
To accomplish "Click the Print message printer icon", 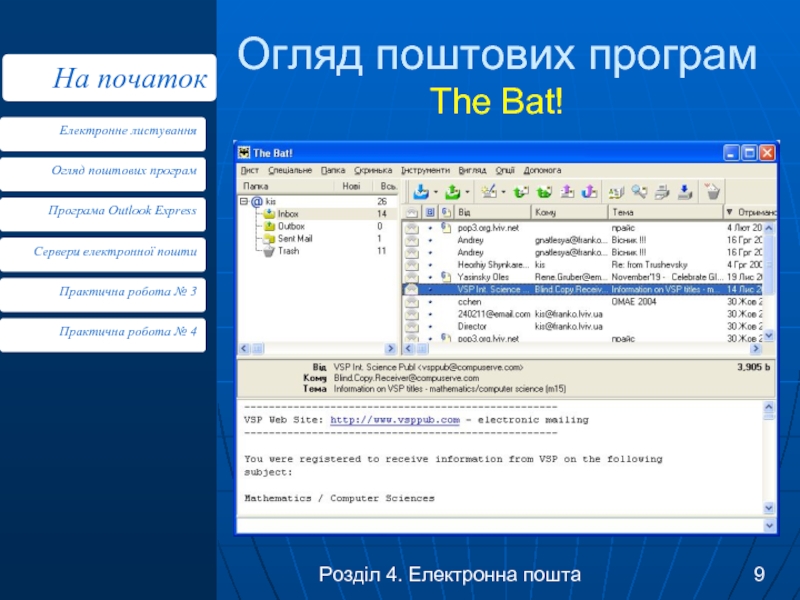I will [x=662, y=192].
